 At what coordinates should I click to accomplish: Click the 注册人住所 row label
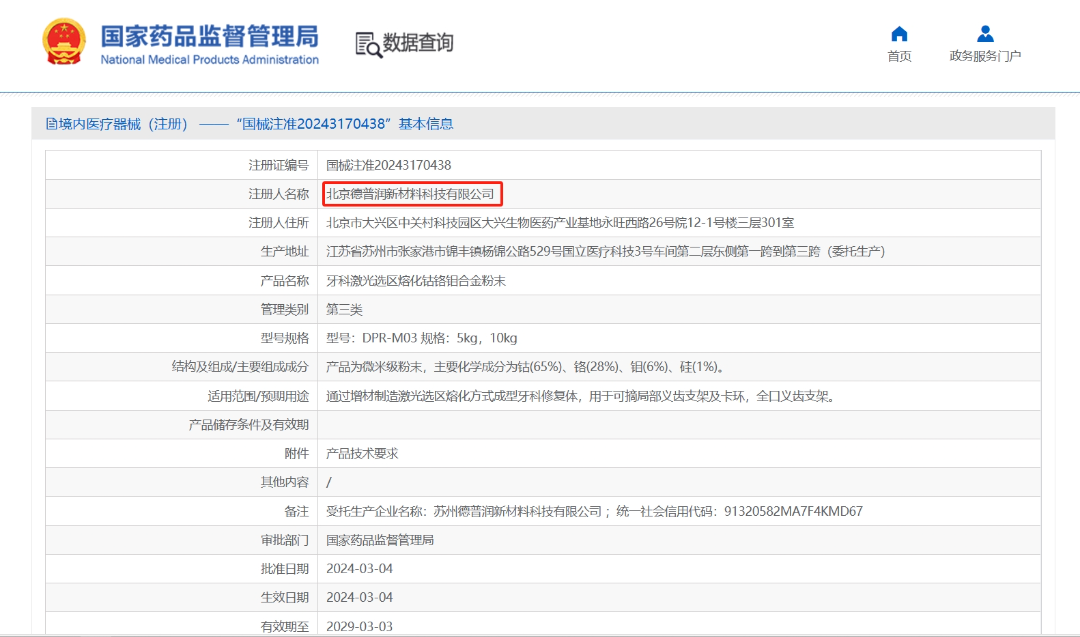(x=278, y=222)
